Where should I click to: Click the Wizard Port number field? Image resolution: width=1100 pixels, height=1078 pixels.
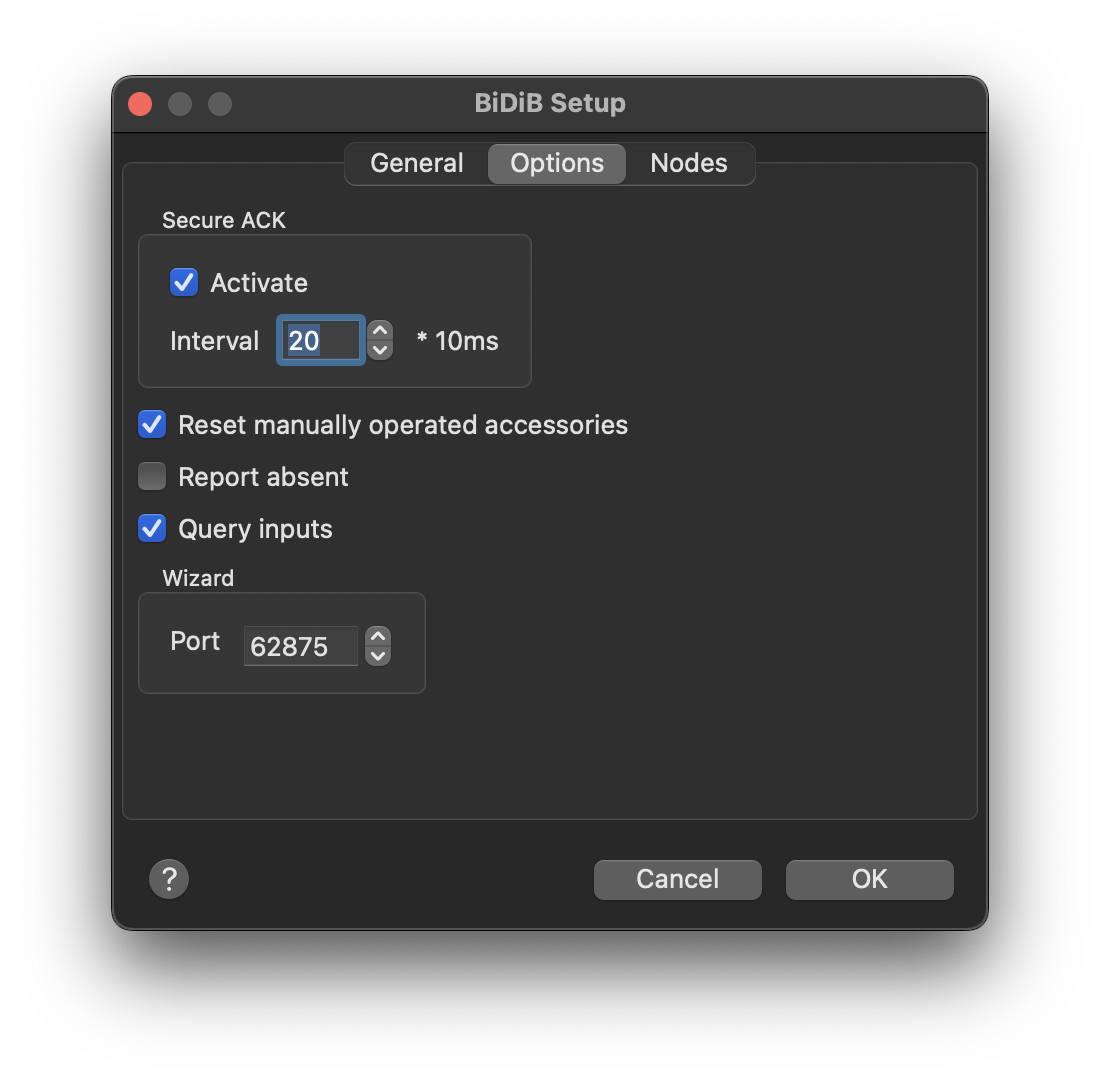(300, 647)
